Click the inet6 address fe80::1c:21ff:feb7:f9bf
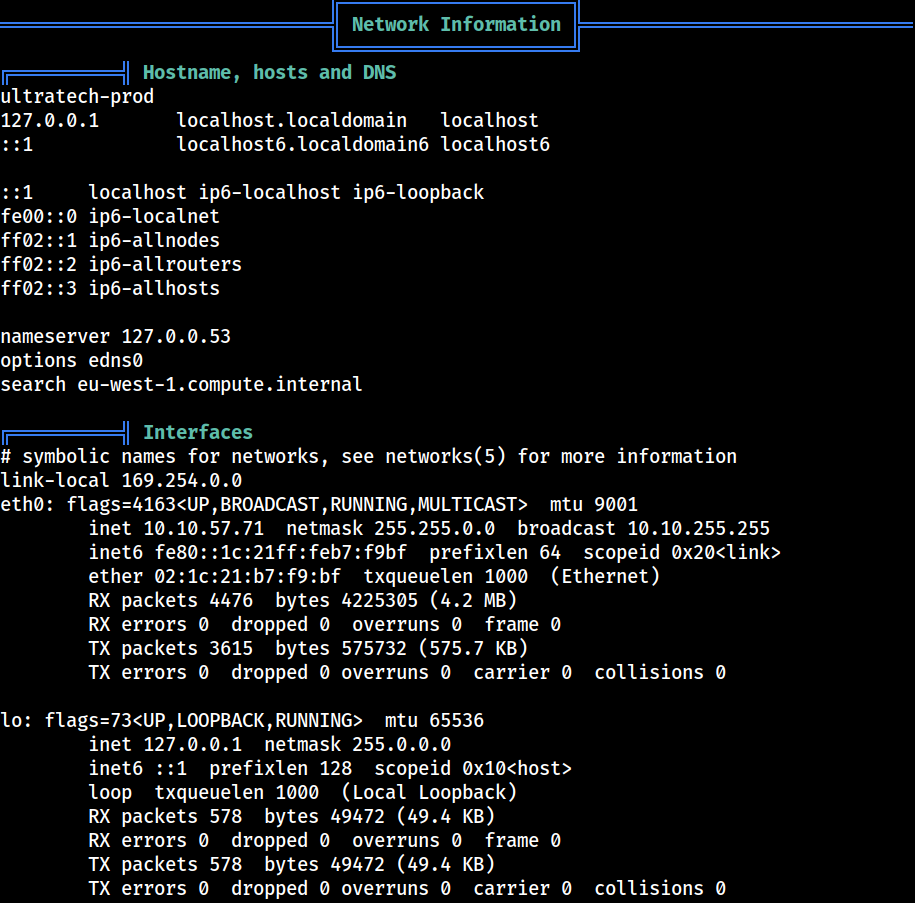The height and width of the screenshot is (903, 915). (280, 552)
